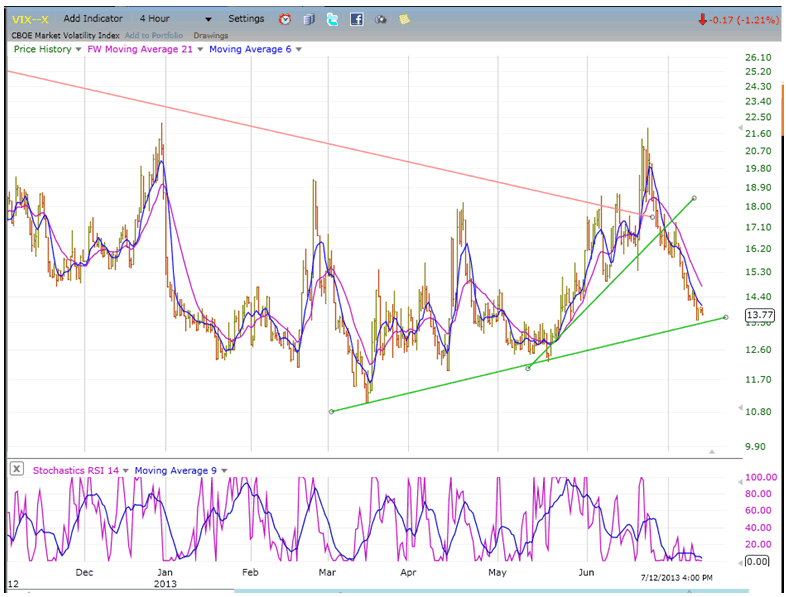Click the red down arrow change indicator
The height and width of the screenshot is (597, 786).
pyautogui.click(x=703, y=19)
